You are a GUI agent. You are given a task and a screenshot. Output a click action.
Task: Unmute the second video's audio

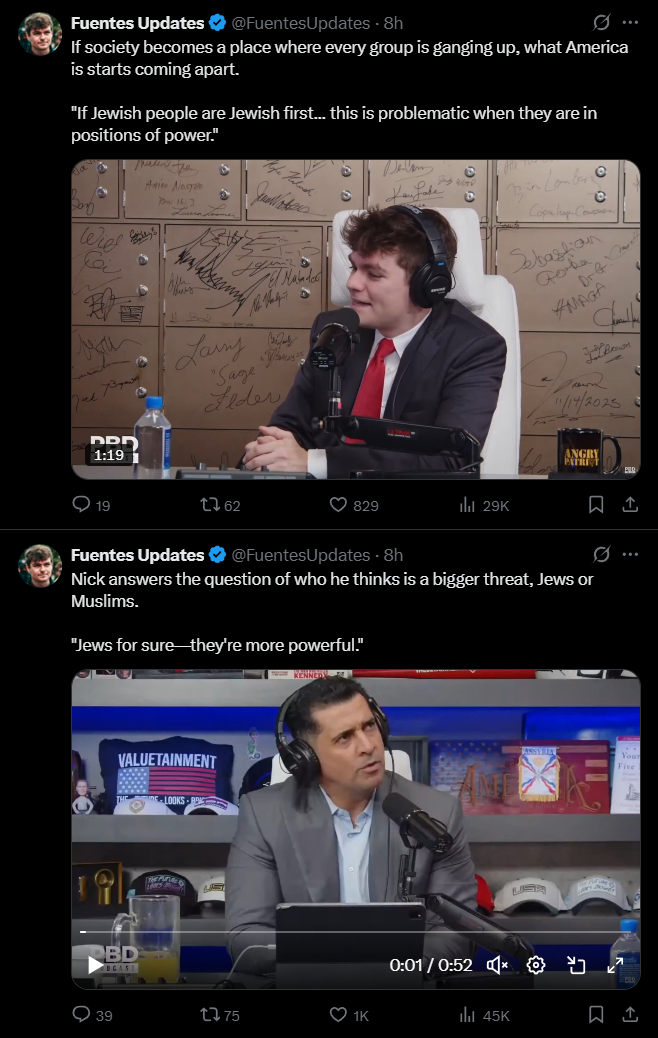click(x=497, y=965)
